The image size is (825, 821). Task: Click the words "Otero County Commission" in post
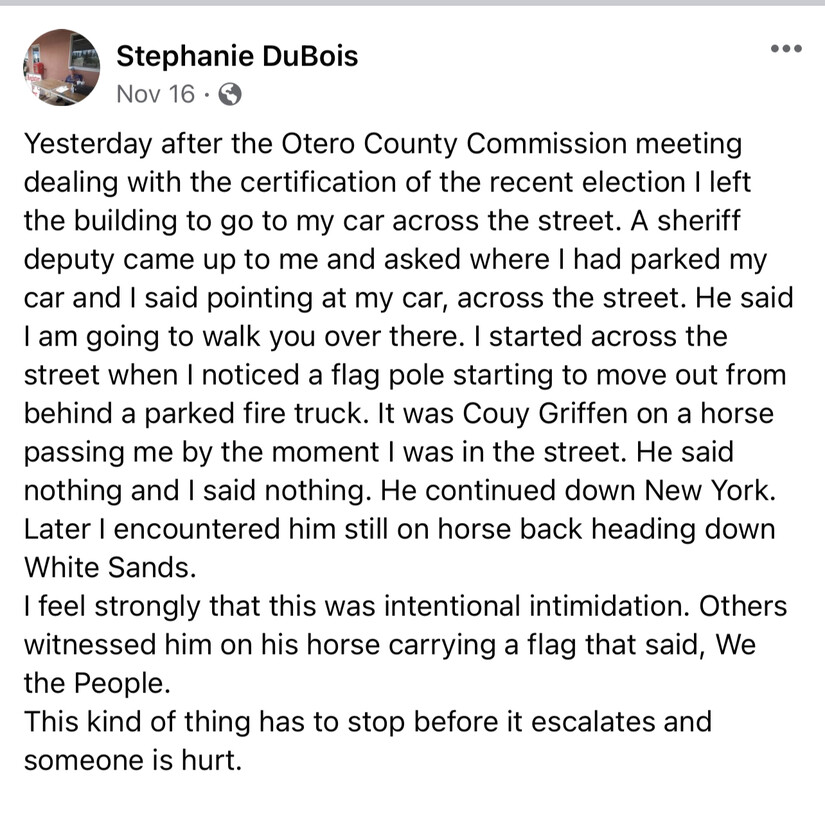pos(454,145)
